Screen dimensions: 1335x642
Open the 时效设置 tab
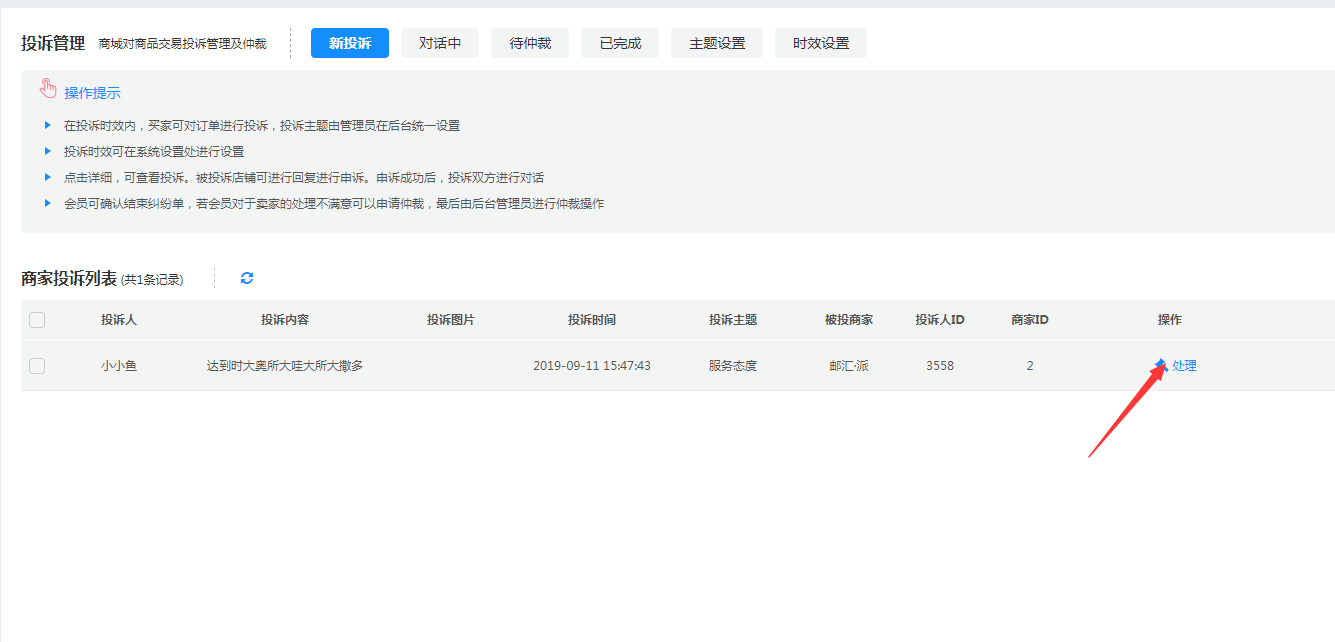820,43
